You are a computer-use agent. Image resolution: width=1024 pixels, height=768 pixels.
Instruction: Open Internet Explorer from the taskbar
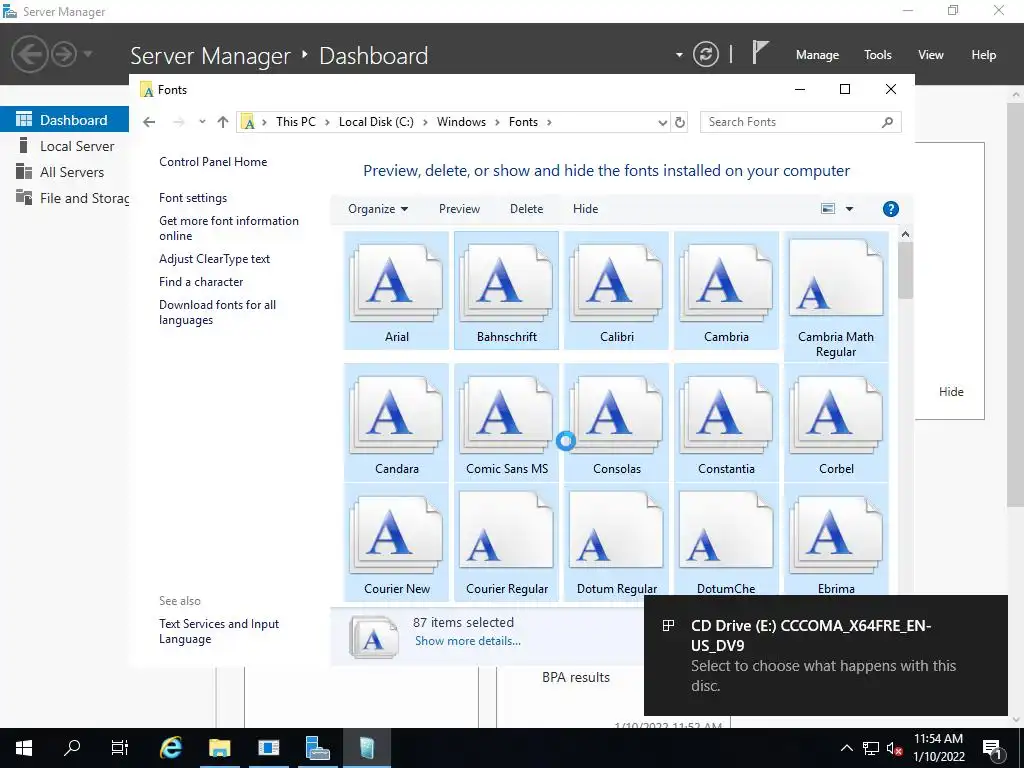(170, 748)
